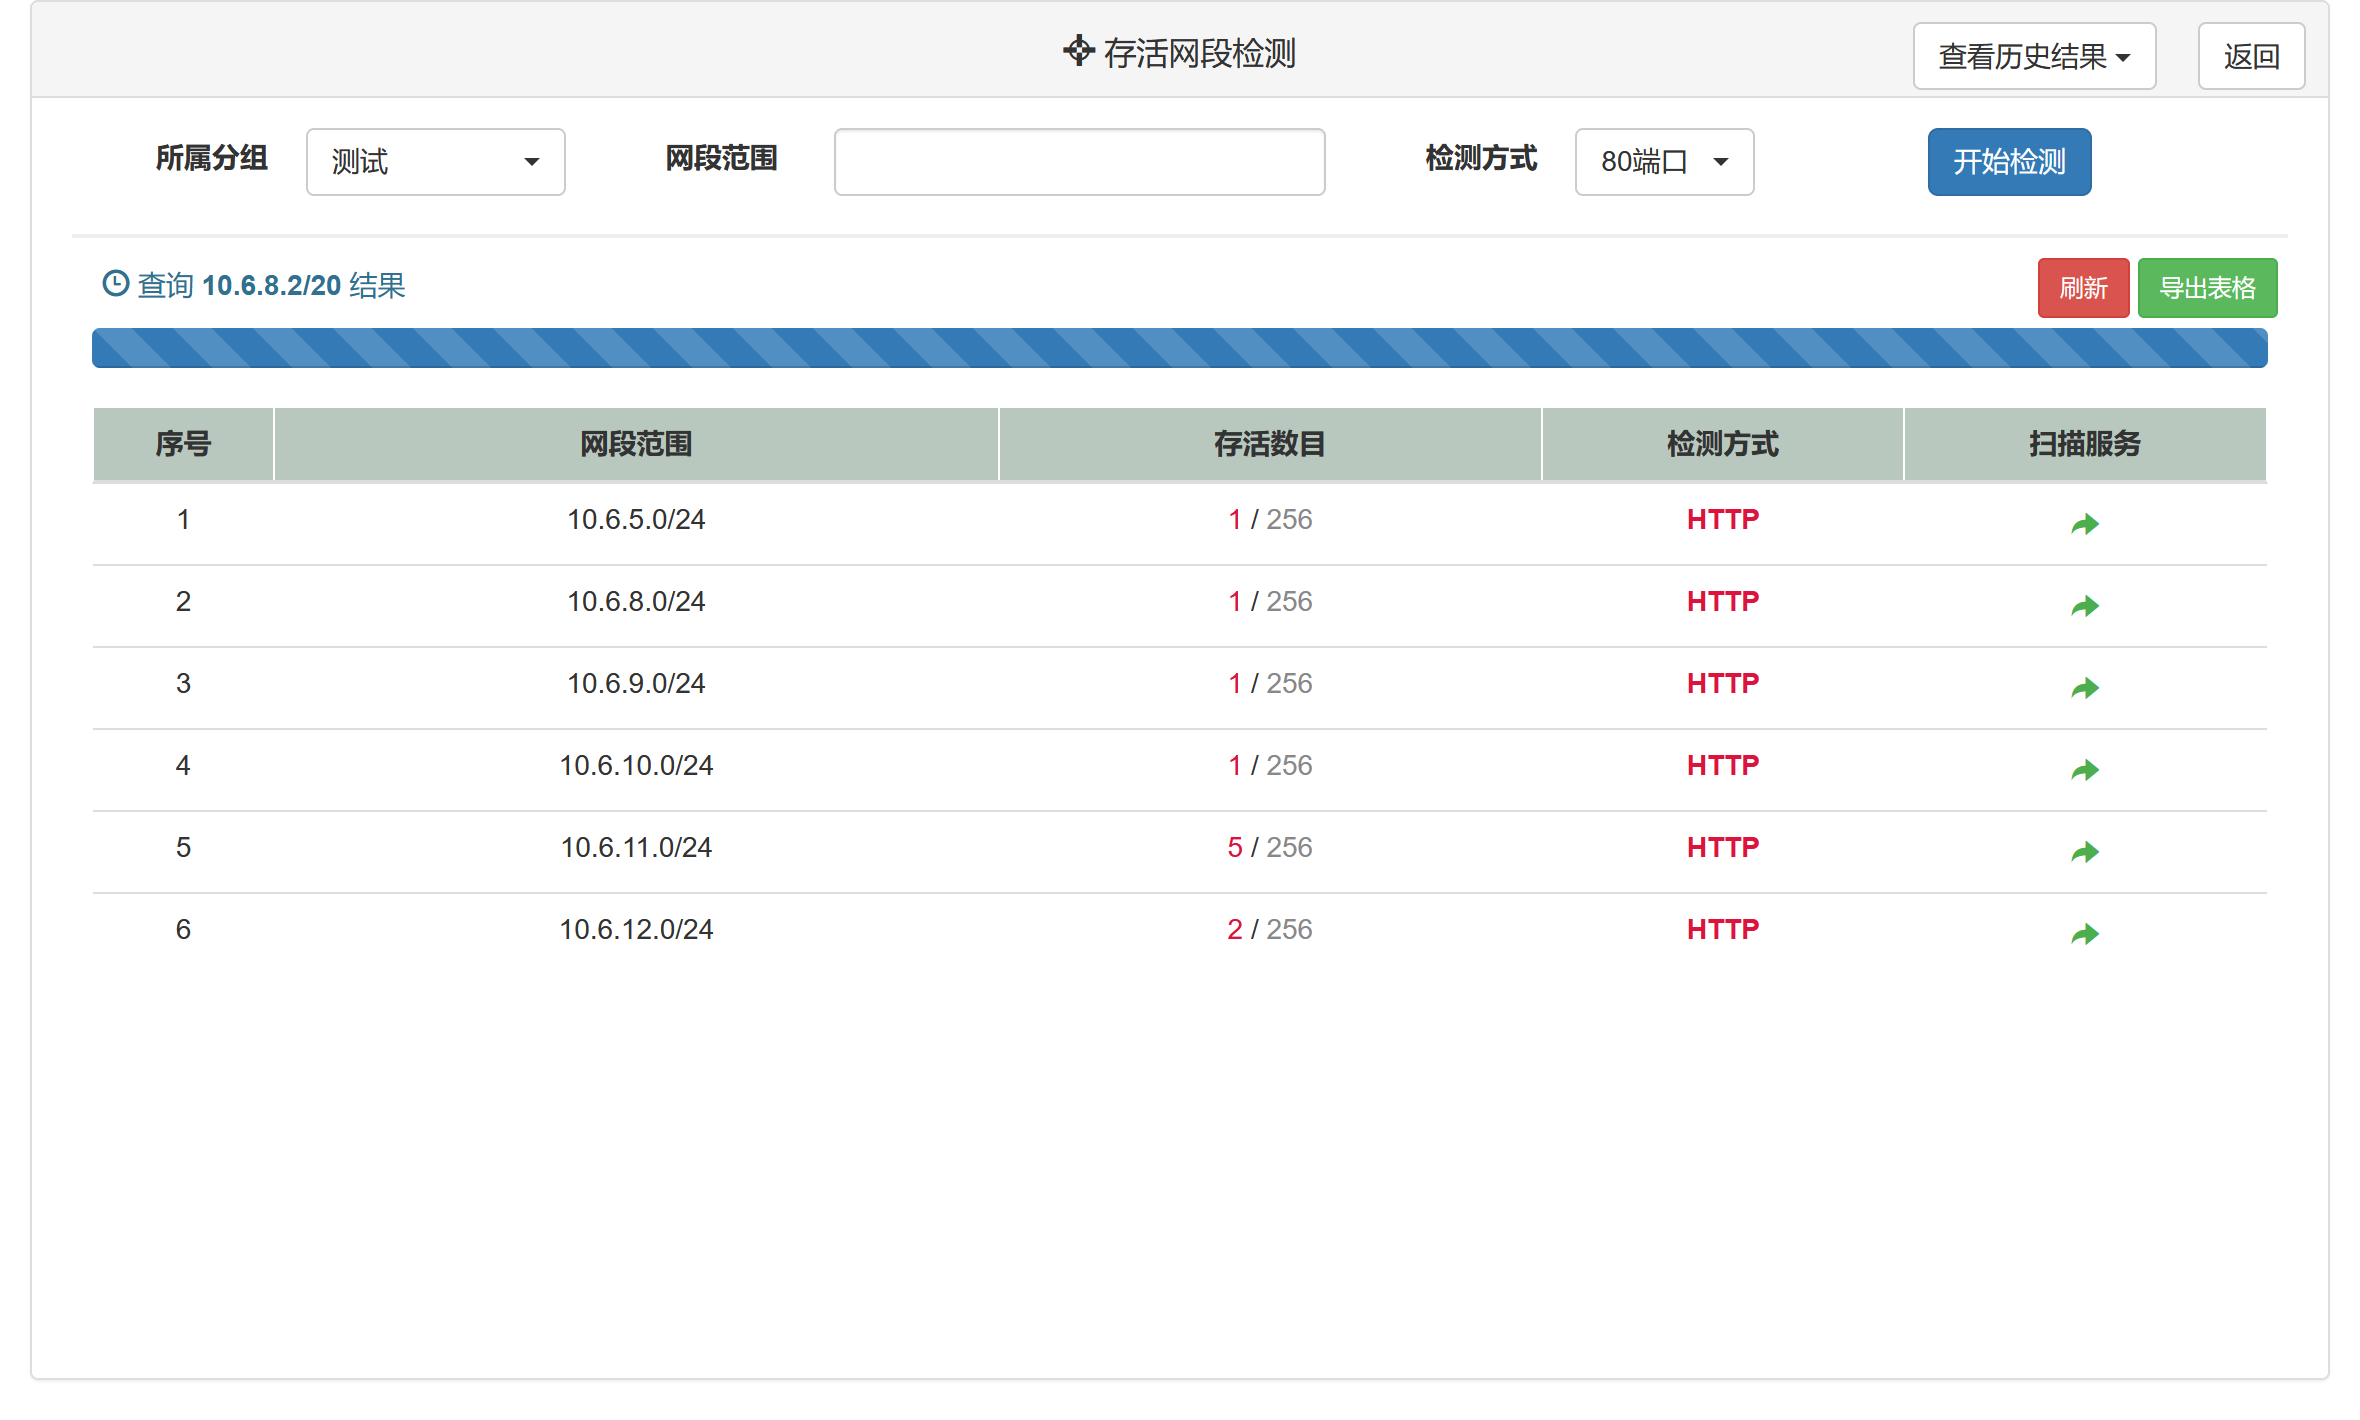Click the green 导出表格 button
Image resolution: width=2360 pixels, height=1420 pixels.
2207,288
